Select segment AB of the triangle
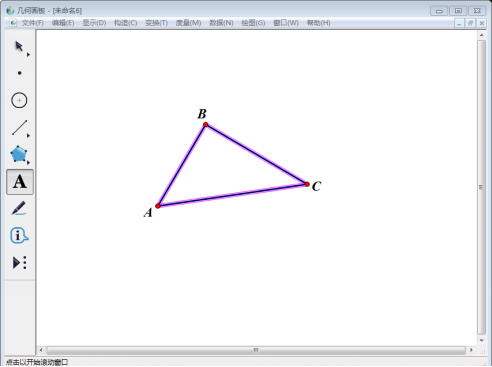Image resolution: width=492 pixels, height=367 pixels. pos(182,165)
